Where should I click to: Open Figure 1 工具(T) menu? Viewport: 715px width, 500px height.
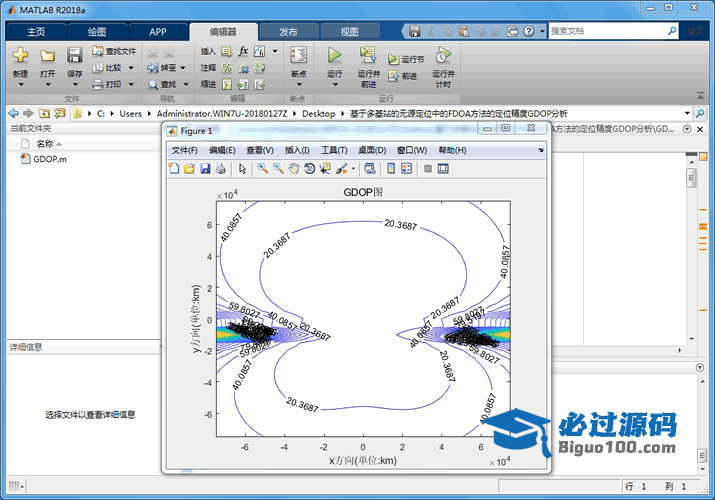pos(334,150)
